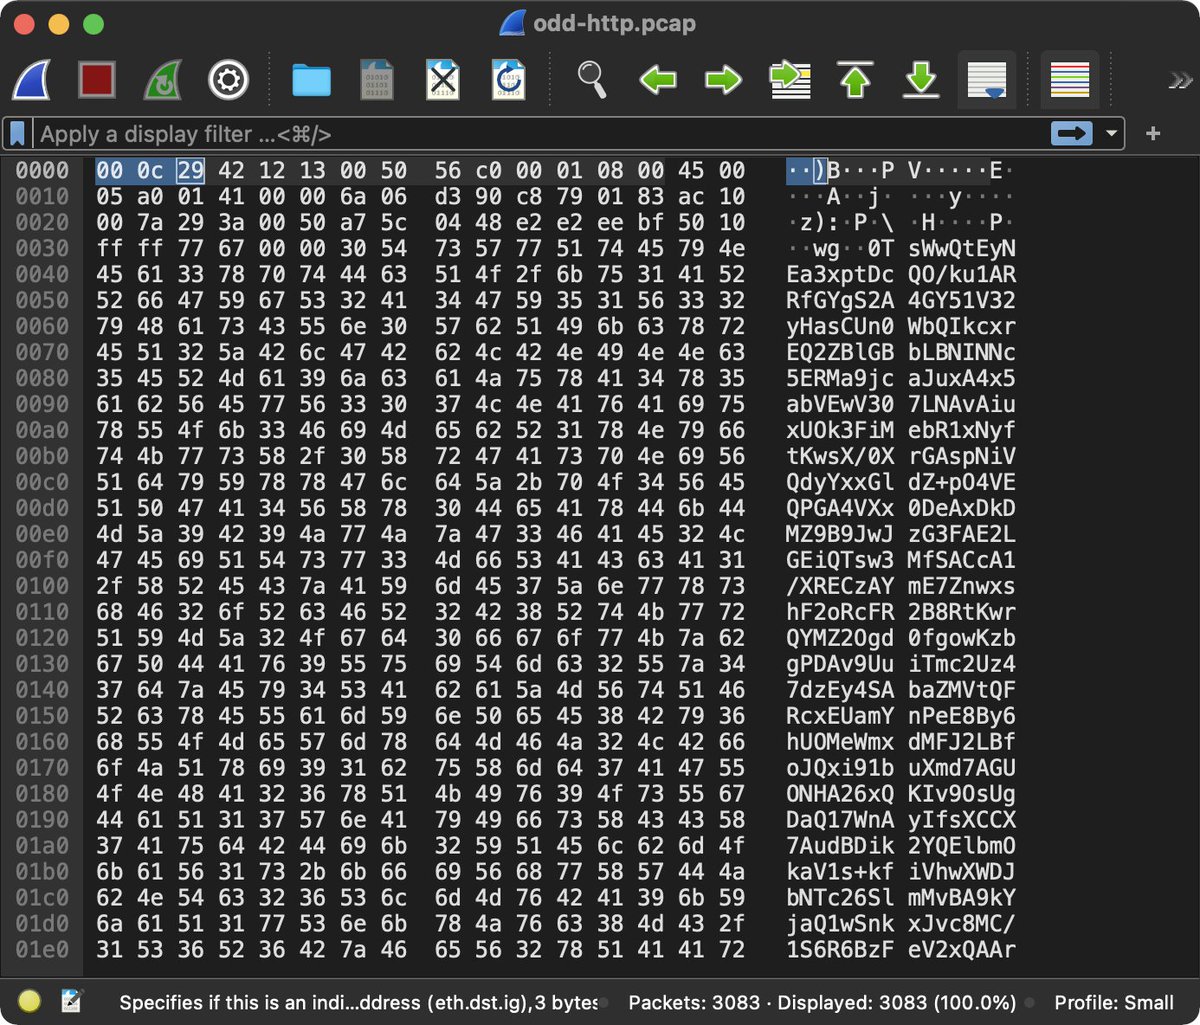This screenshot has height=1025, width=1200.
Task: Jump to first packet icon
Action: [x=855, y=79]
